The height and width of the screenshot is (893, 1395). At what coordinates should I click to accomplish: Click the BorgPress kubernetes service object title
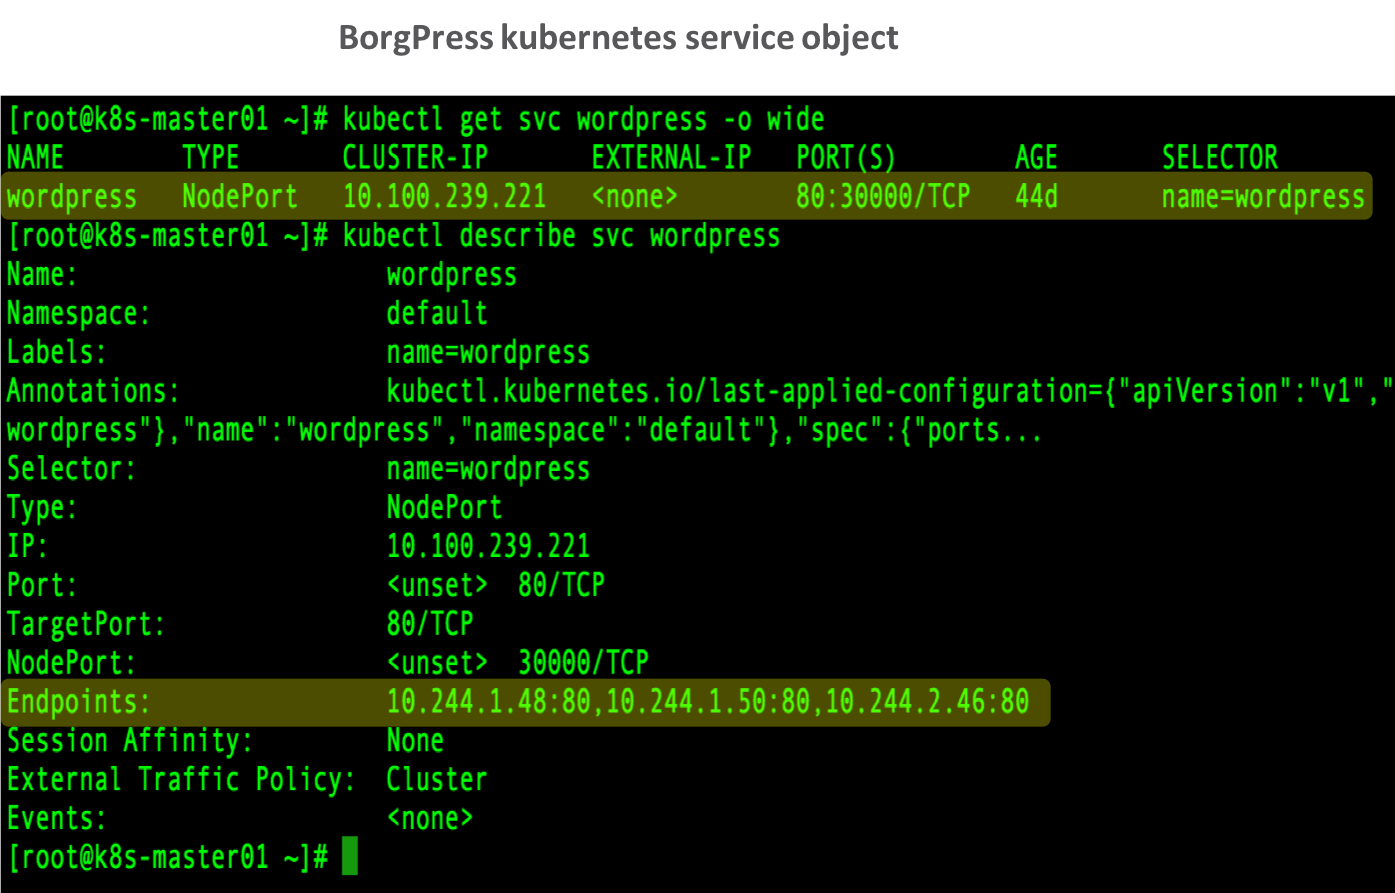618,38
